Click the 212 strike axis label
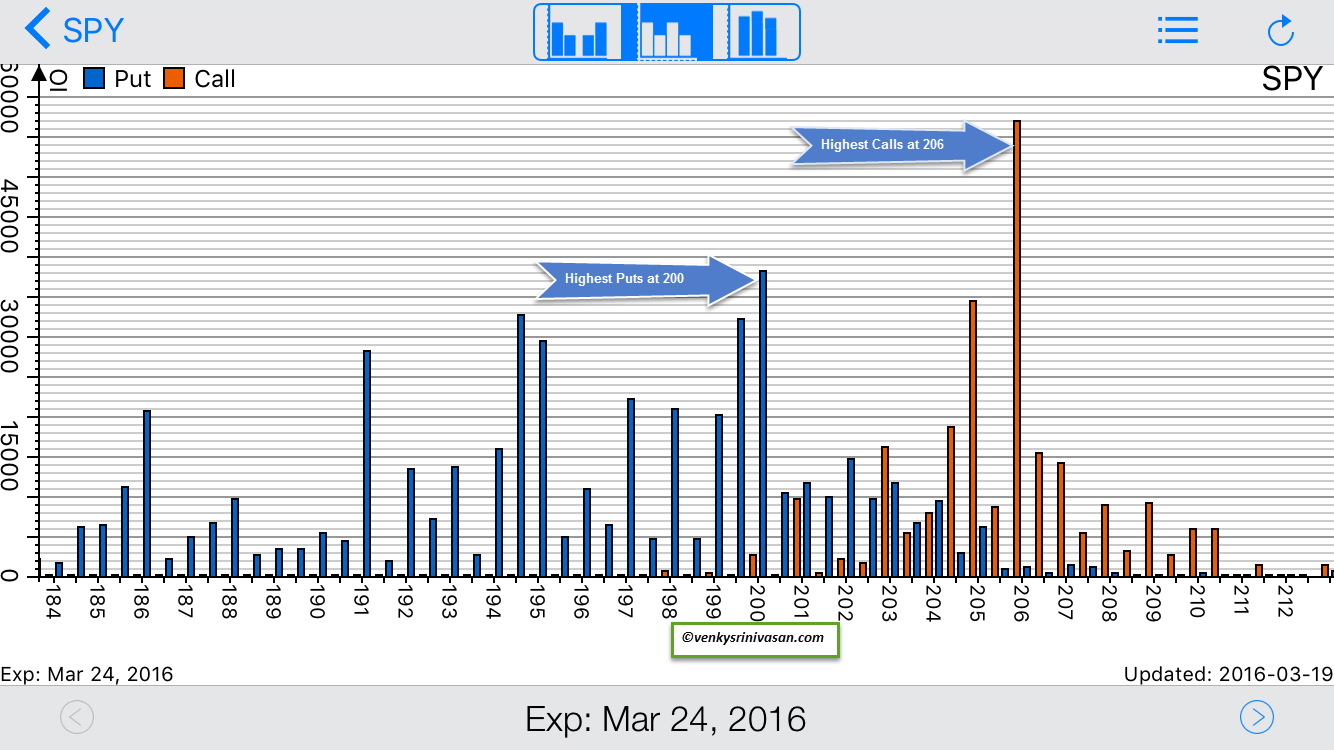 coord(1285,601)
